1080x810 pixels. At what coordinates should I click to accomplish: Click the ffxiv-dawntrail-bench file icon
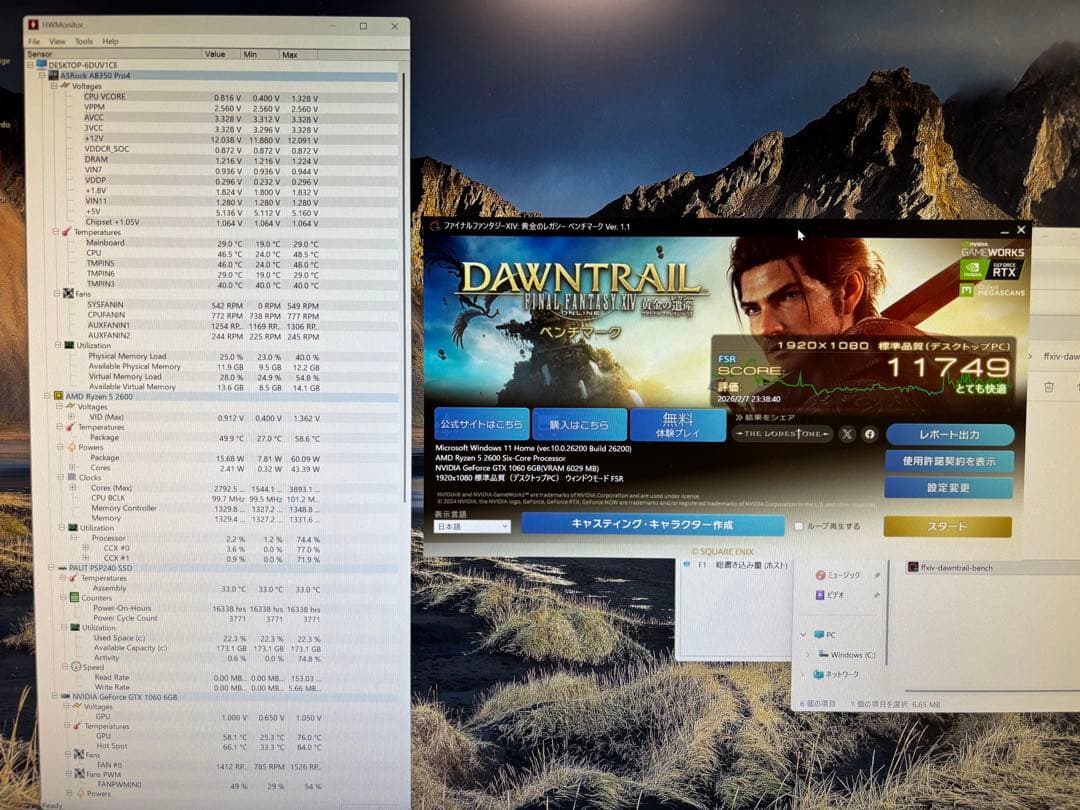(913, 567)
